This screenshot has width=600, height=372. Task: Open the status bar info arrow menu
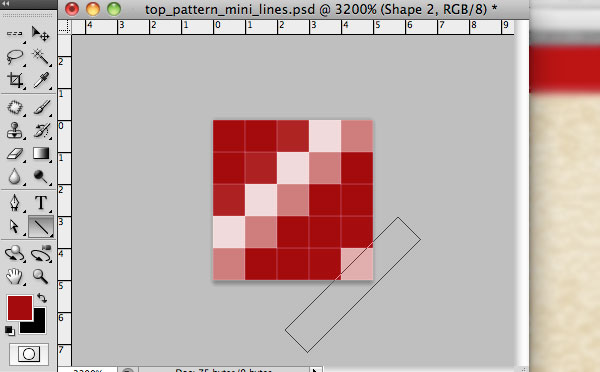(315, 370)
